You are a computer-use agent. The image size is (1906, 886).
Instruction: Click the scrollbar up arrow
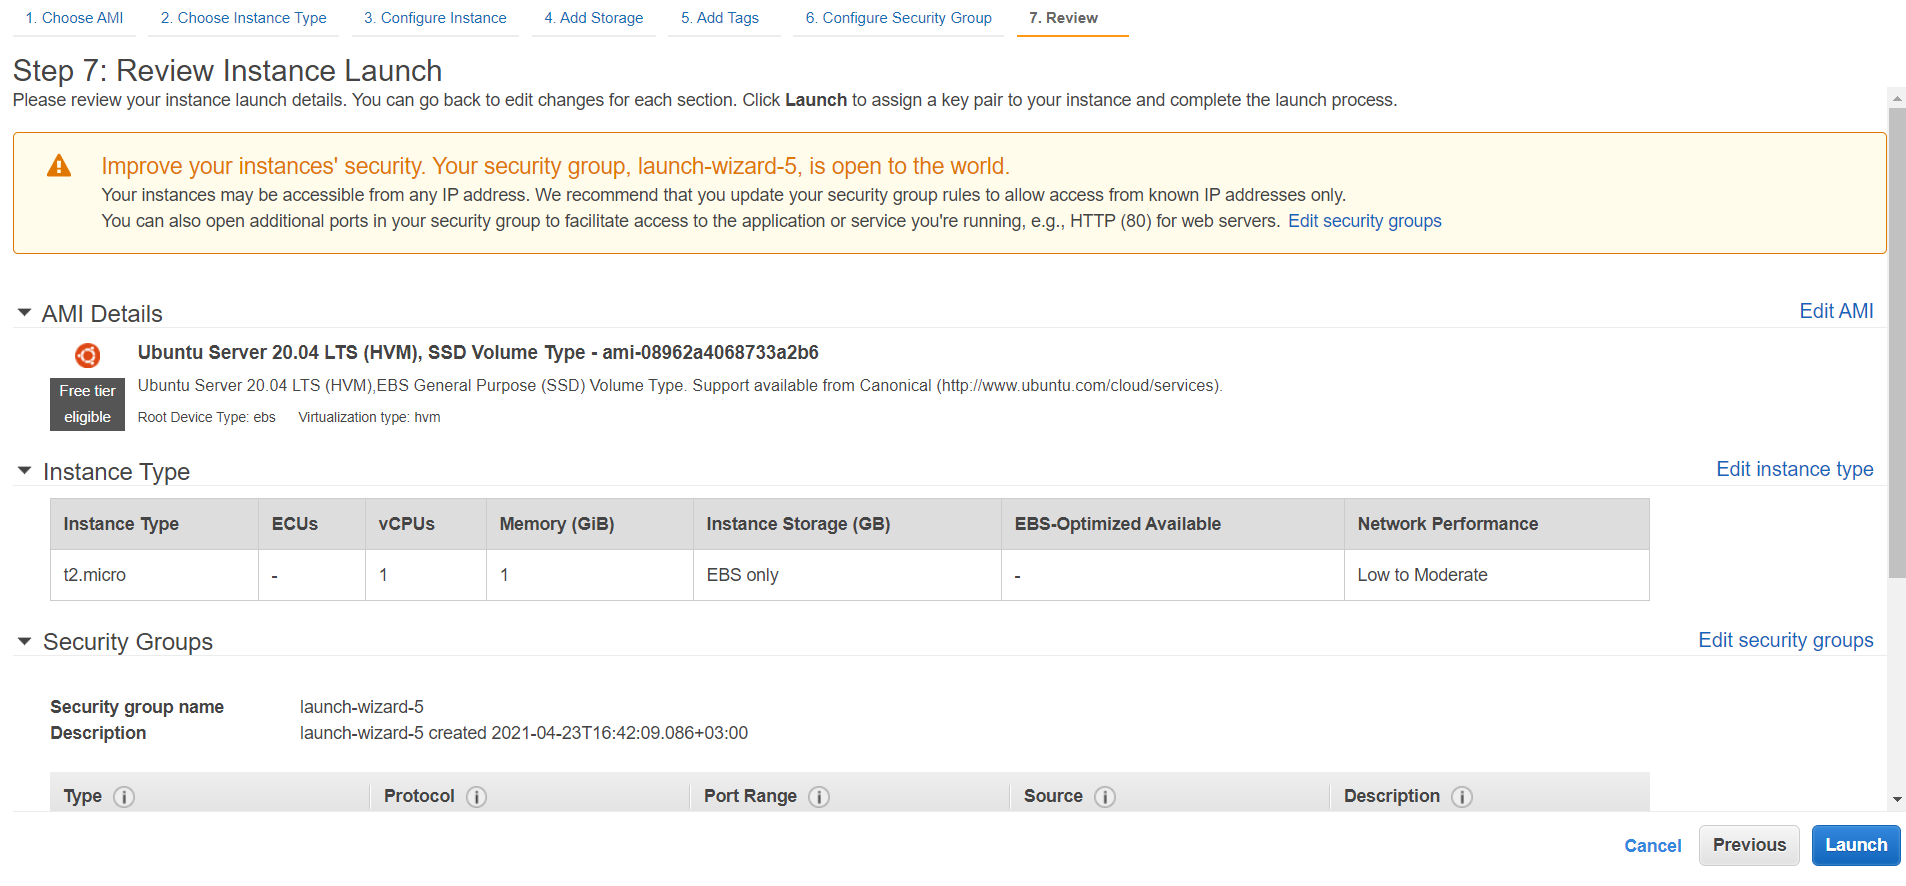tap(1897, 99)
